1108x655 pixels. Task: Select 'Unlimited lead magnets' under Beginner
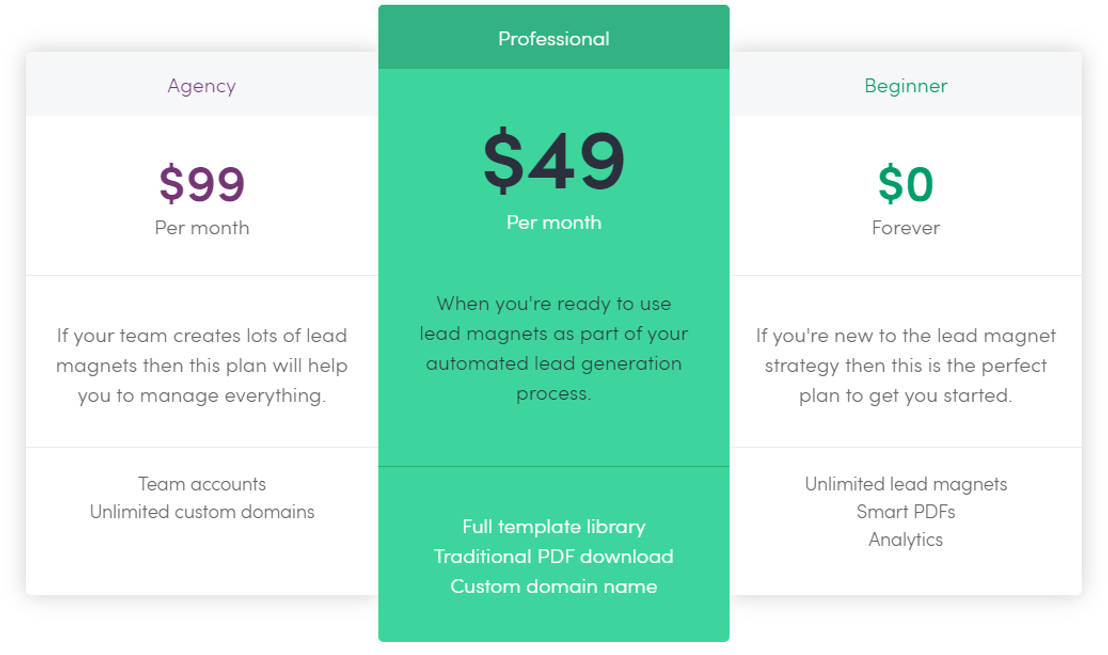[x=906, y=483]
